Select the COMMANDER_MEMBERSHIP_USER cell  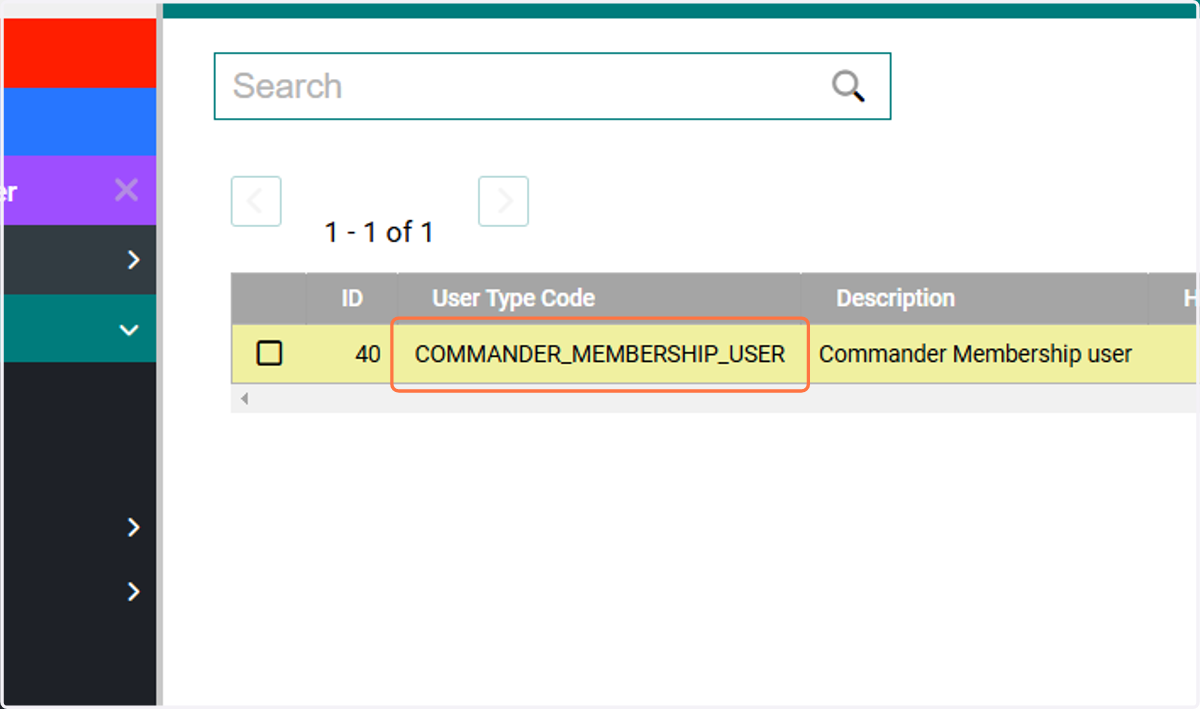(600, 354)
